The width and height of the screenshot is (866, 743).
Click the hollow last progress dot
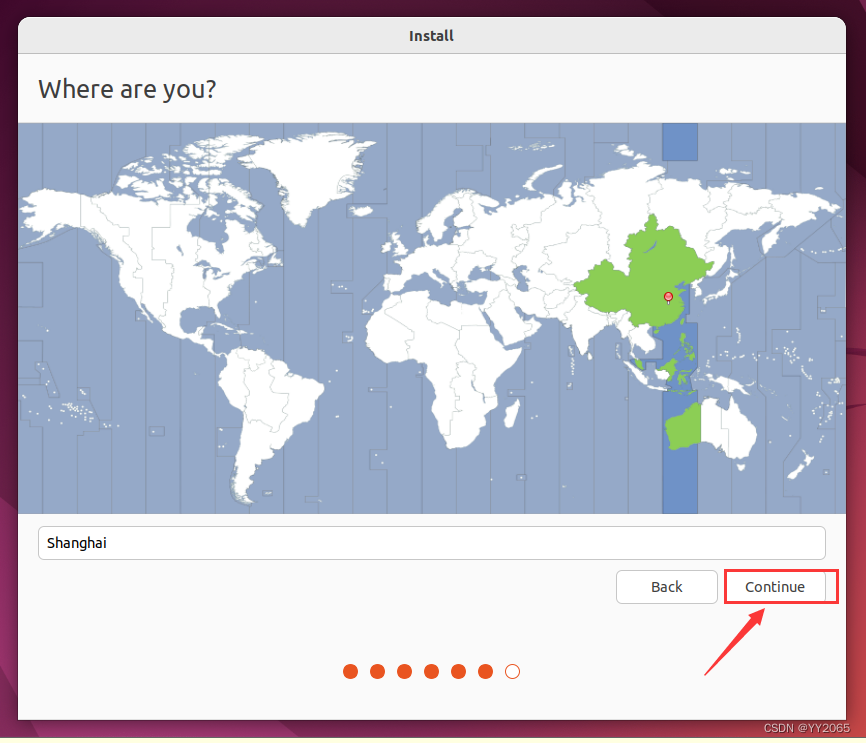[513, 671]
